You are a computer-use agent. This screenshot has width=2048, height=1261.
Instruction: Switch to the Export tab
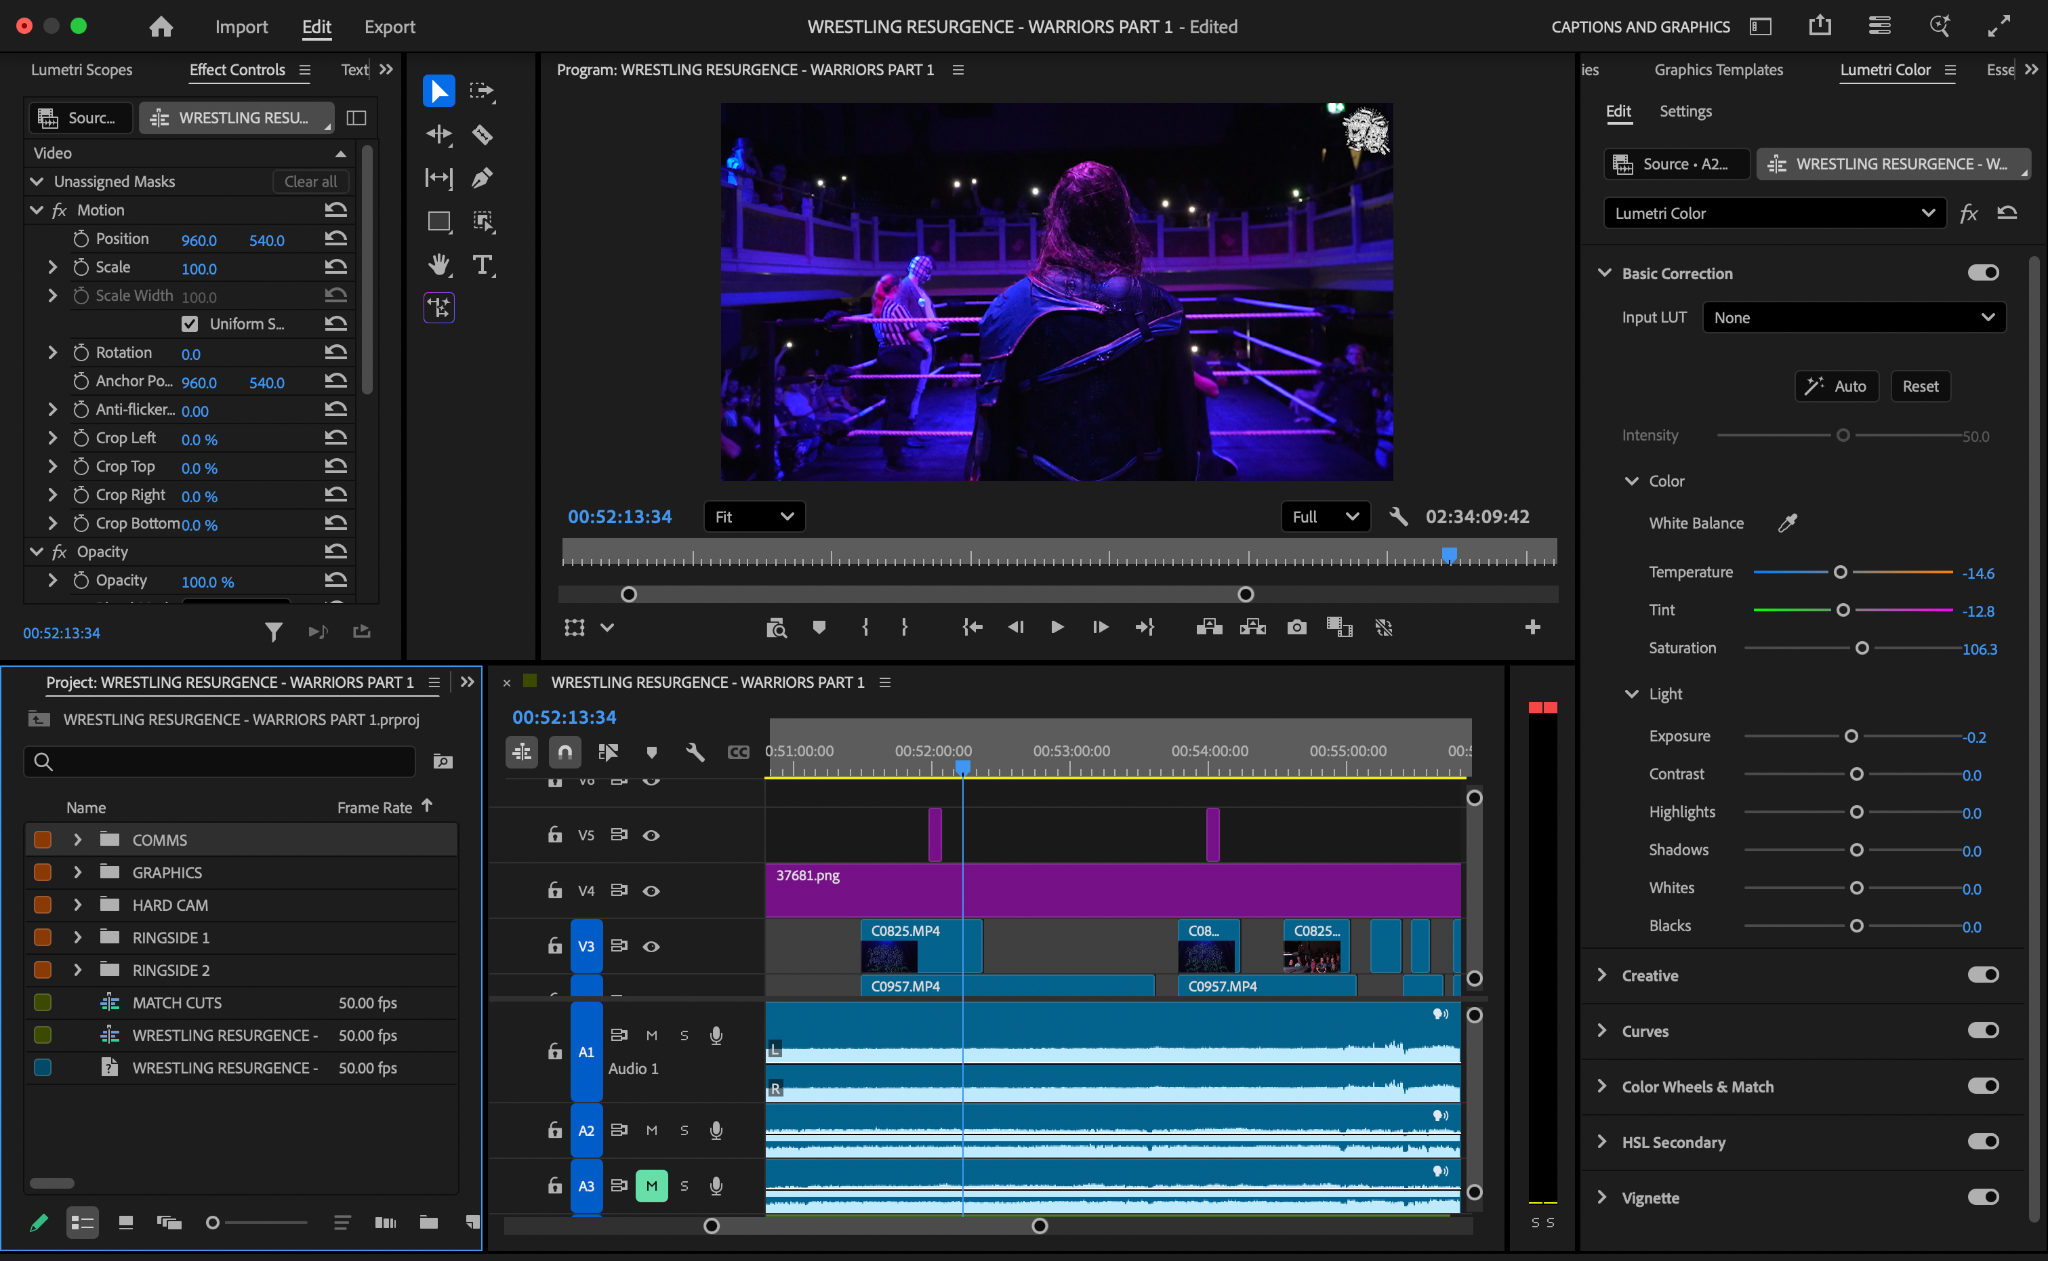pyautogui.click(x=390, y=27)
